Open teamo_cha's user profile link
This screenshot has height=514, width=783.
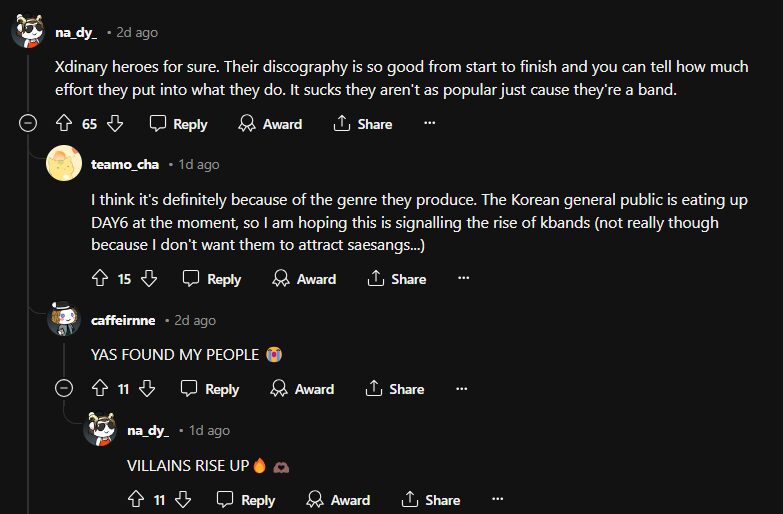125,164
